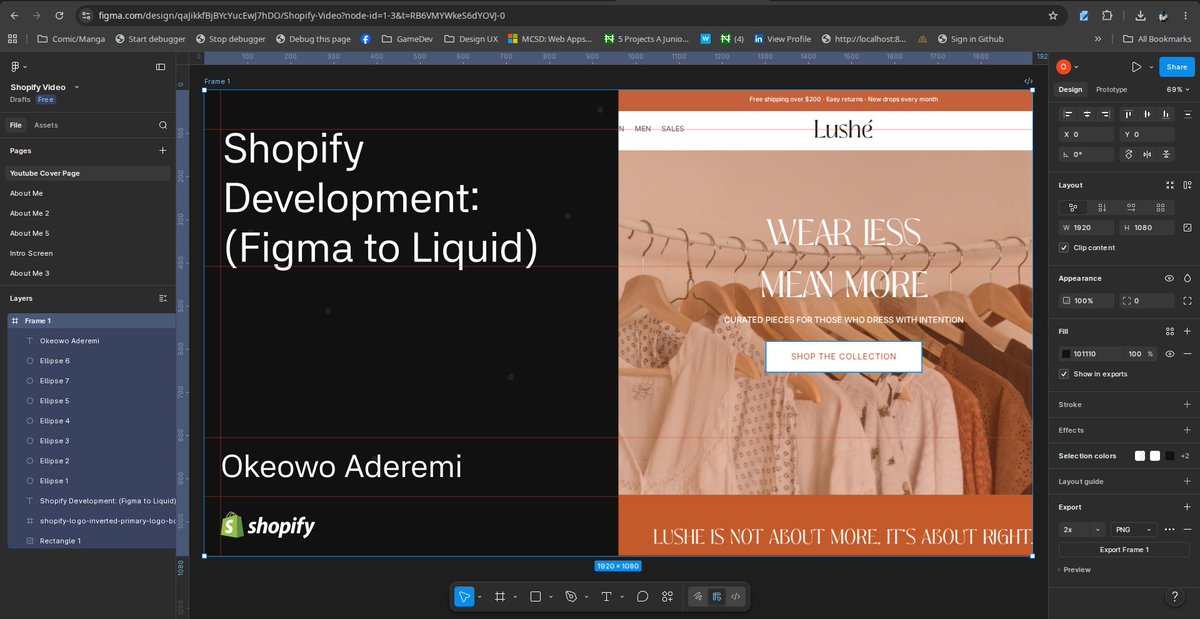Viewport: 1200px width, 619px height.
Task: Click the fill color swatch 101110
Action: 1067,353
